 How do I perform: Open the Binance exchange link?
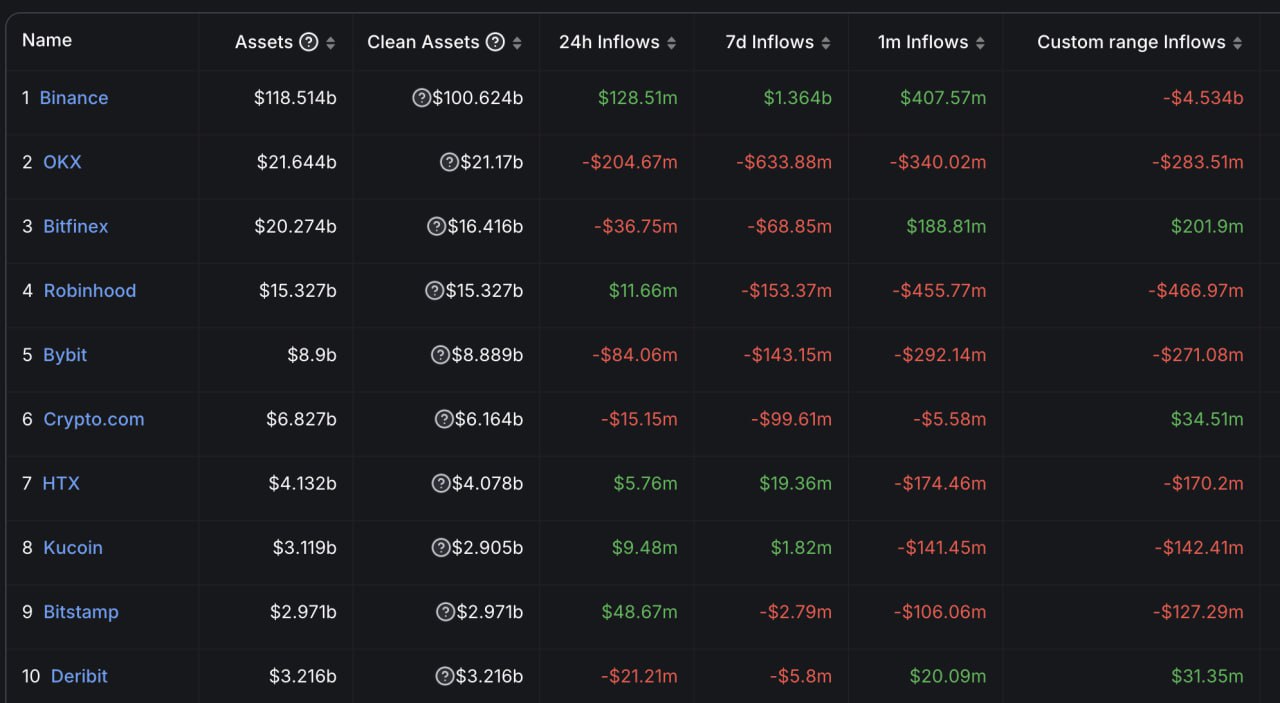[x=74, y=98]
